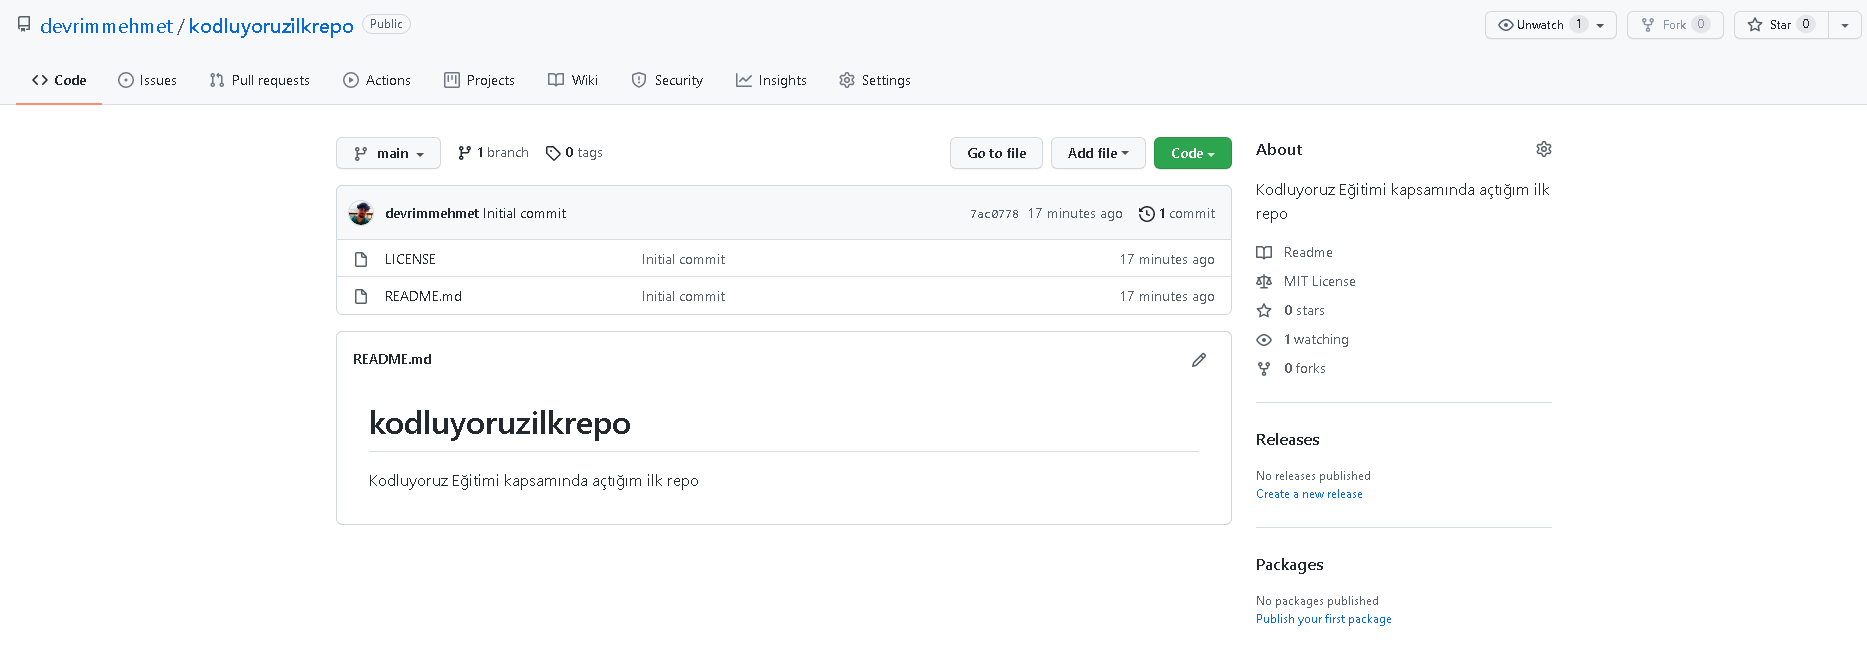Open the main branch selector
The height and width of the screenshot is (652, 1867).
388,153
